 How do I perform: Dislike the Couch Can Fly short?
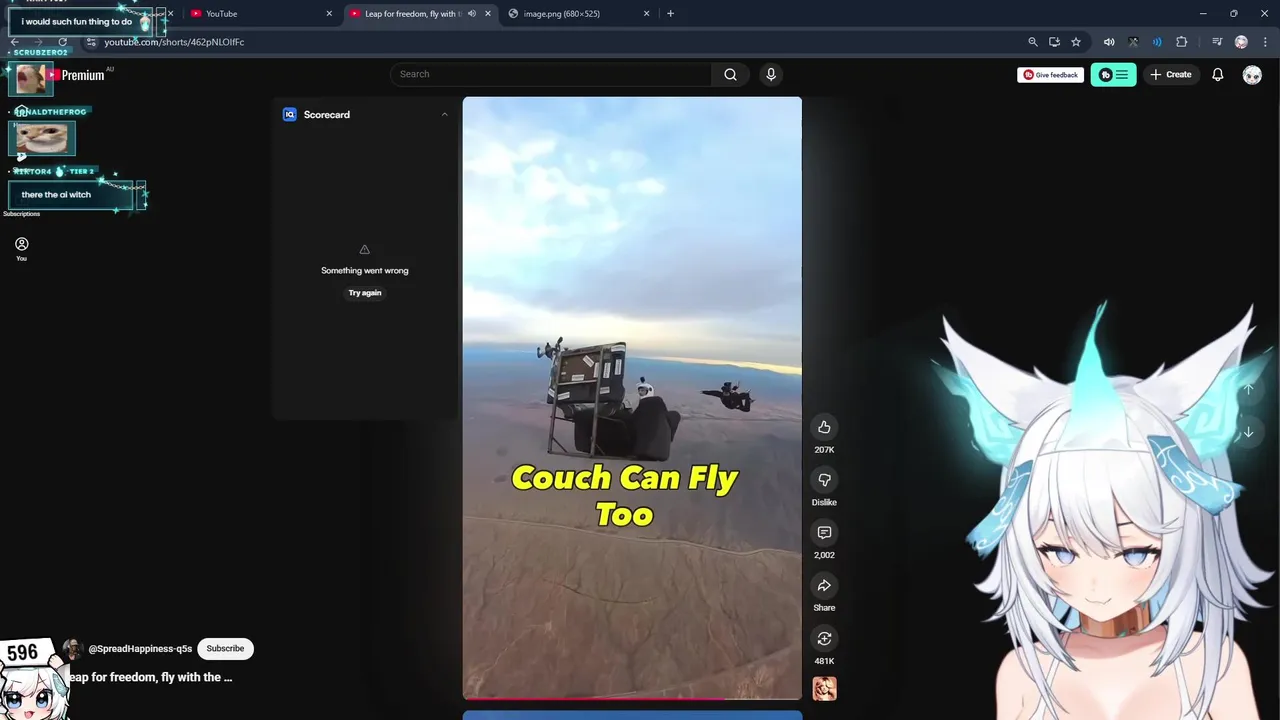(x=824, y=480)
